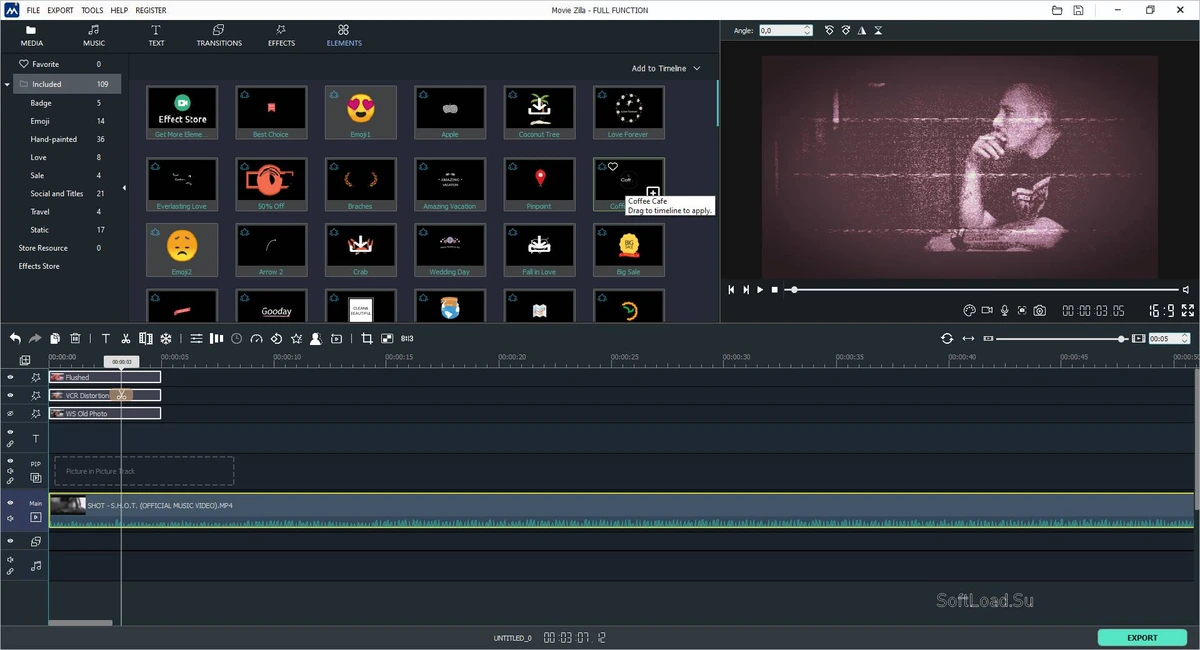Open the color palette icon under preview
Screen dimensions: 1200x650
pos(969,311)
